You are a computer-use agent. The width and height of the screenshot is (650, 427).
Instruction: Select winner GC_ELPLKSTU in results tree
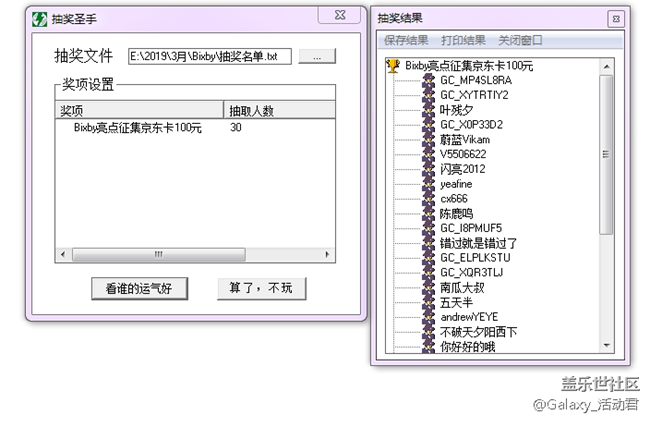pos(475,258)
